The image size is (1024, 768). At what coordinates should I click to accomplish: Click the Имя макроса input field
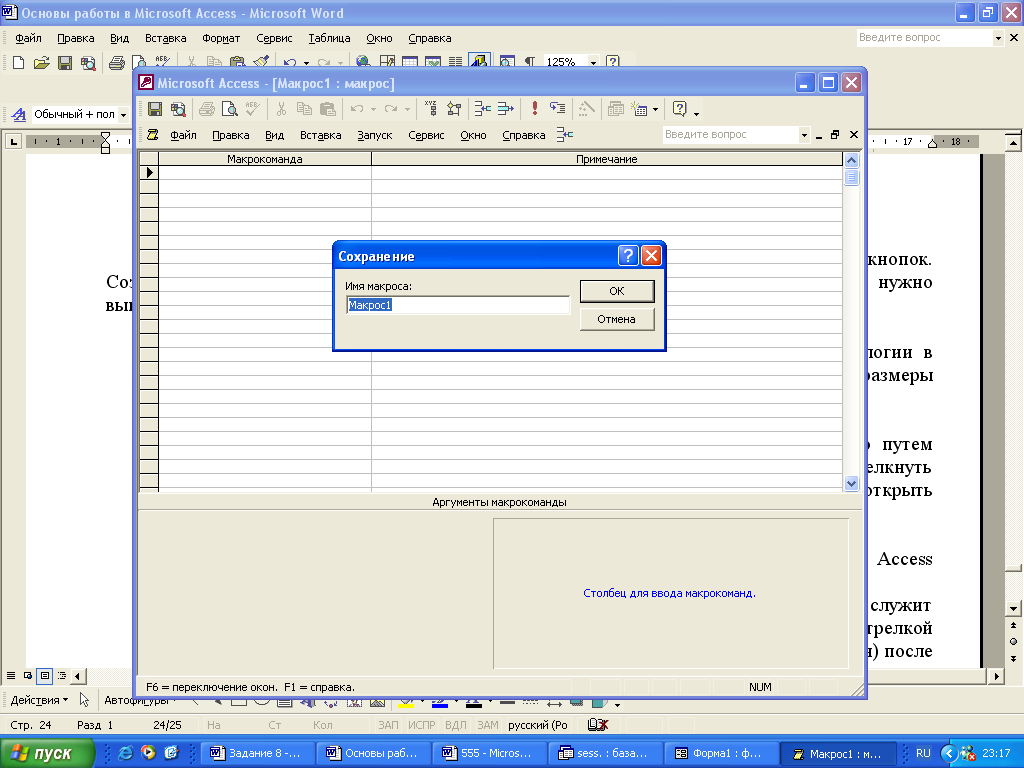click(x=458, y=305)
